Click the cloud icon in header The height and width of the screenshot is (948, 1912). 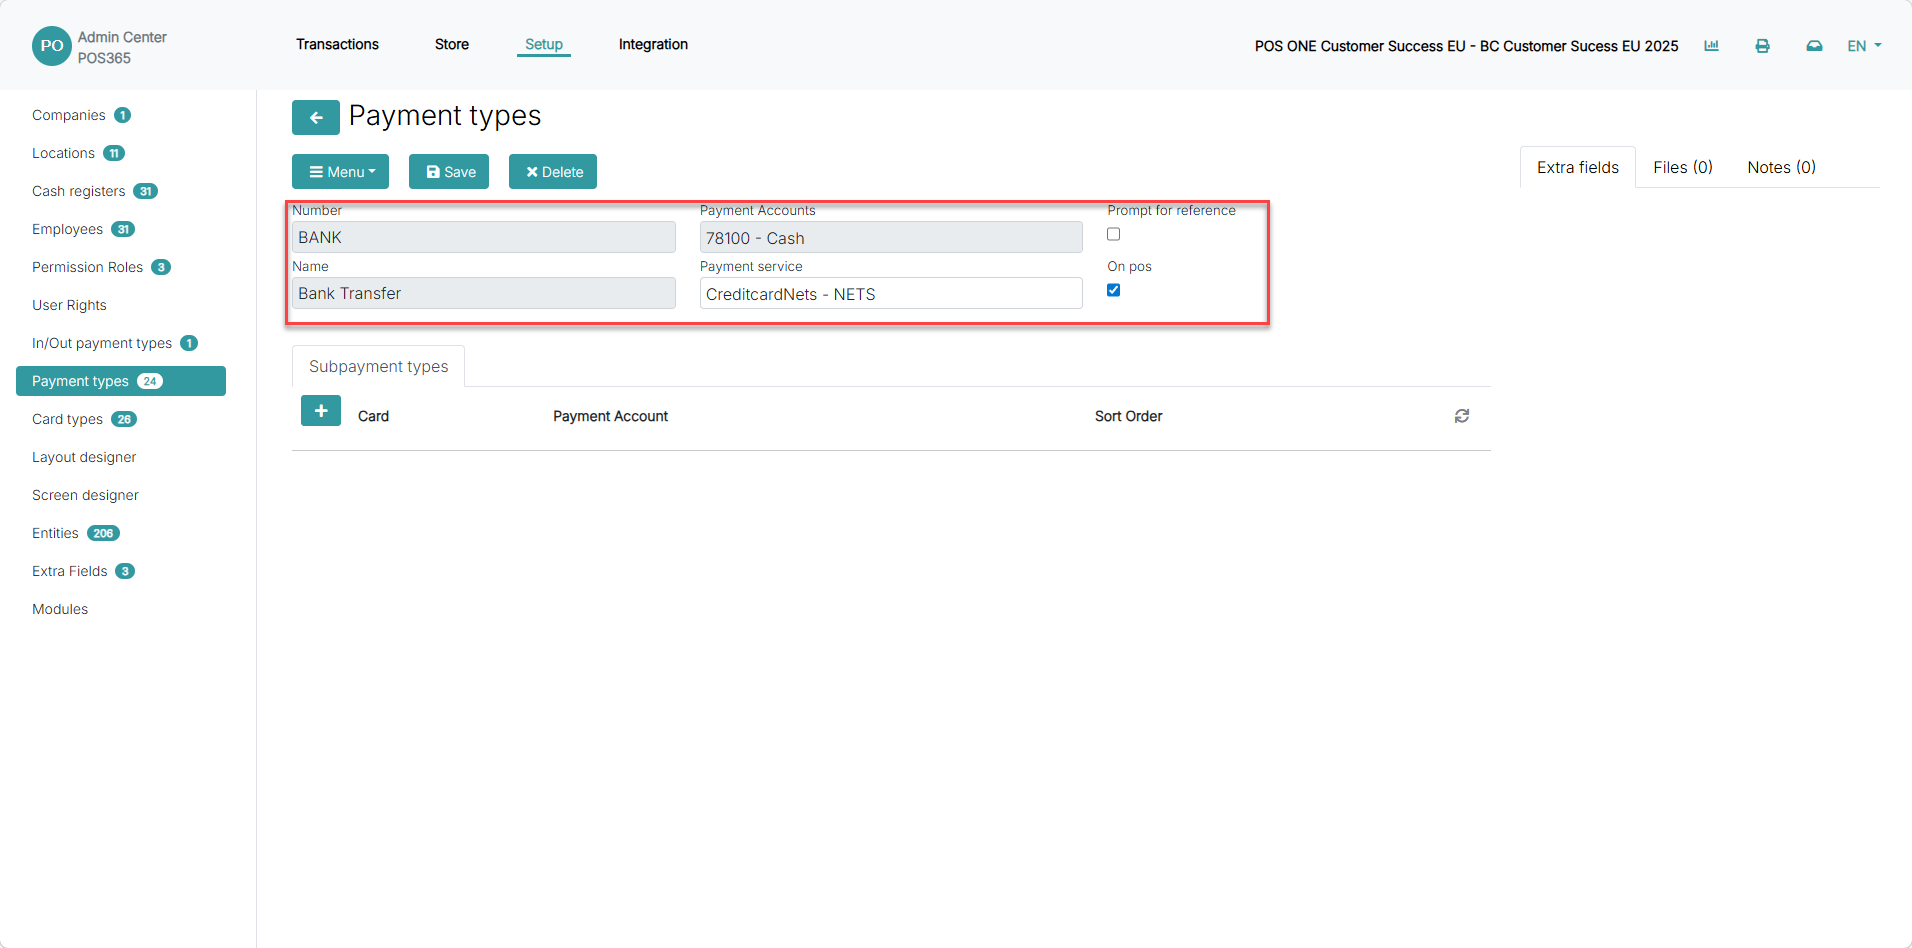(1814, 46)
